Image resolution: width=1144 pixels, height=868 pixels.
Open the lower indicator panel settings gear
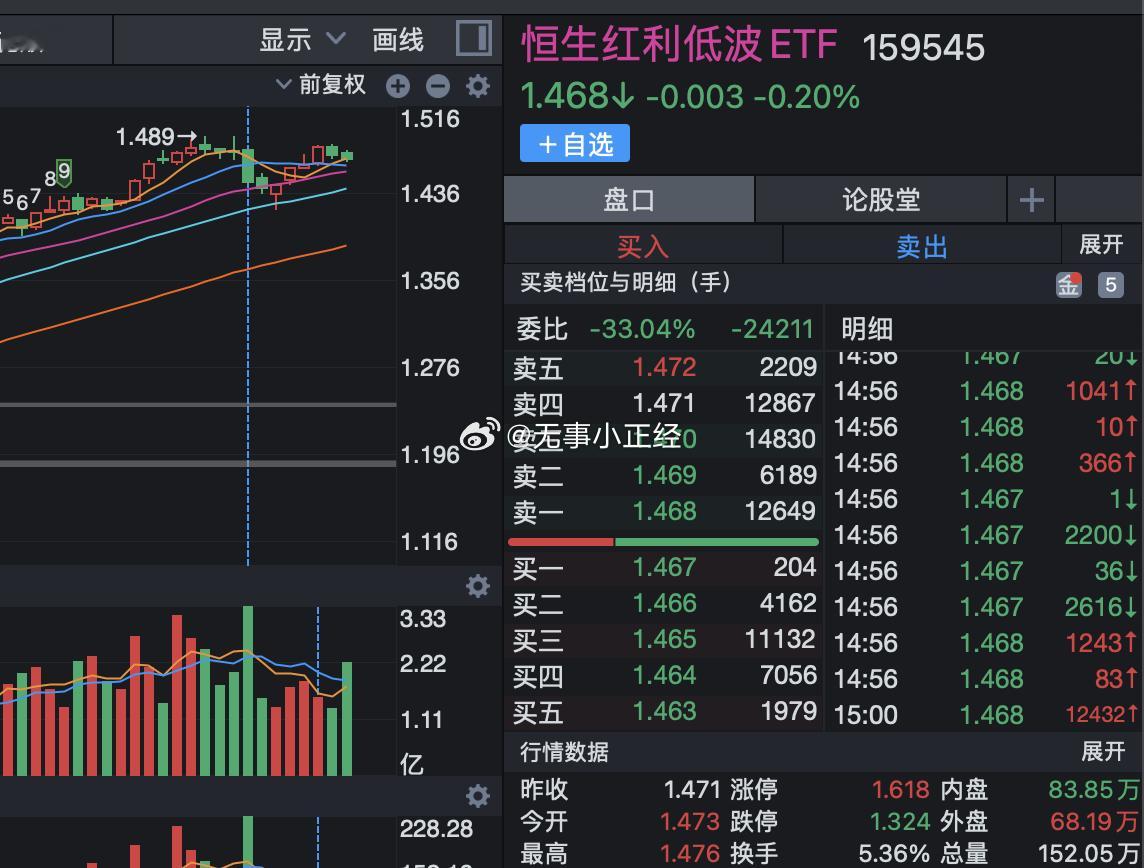[478, 796]
